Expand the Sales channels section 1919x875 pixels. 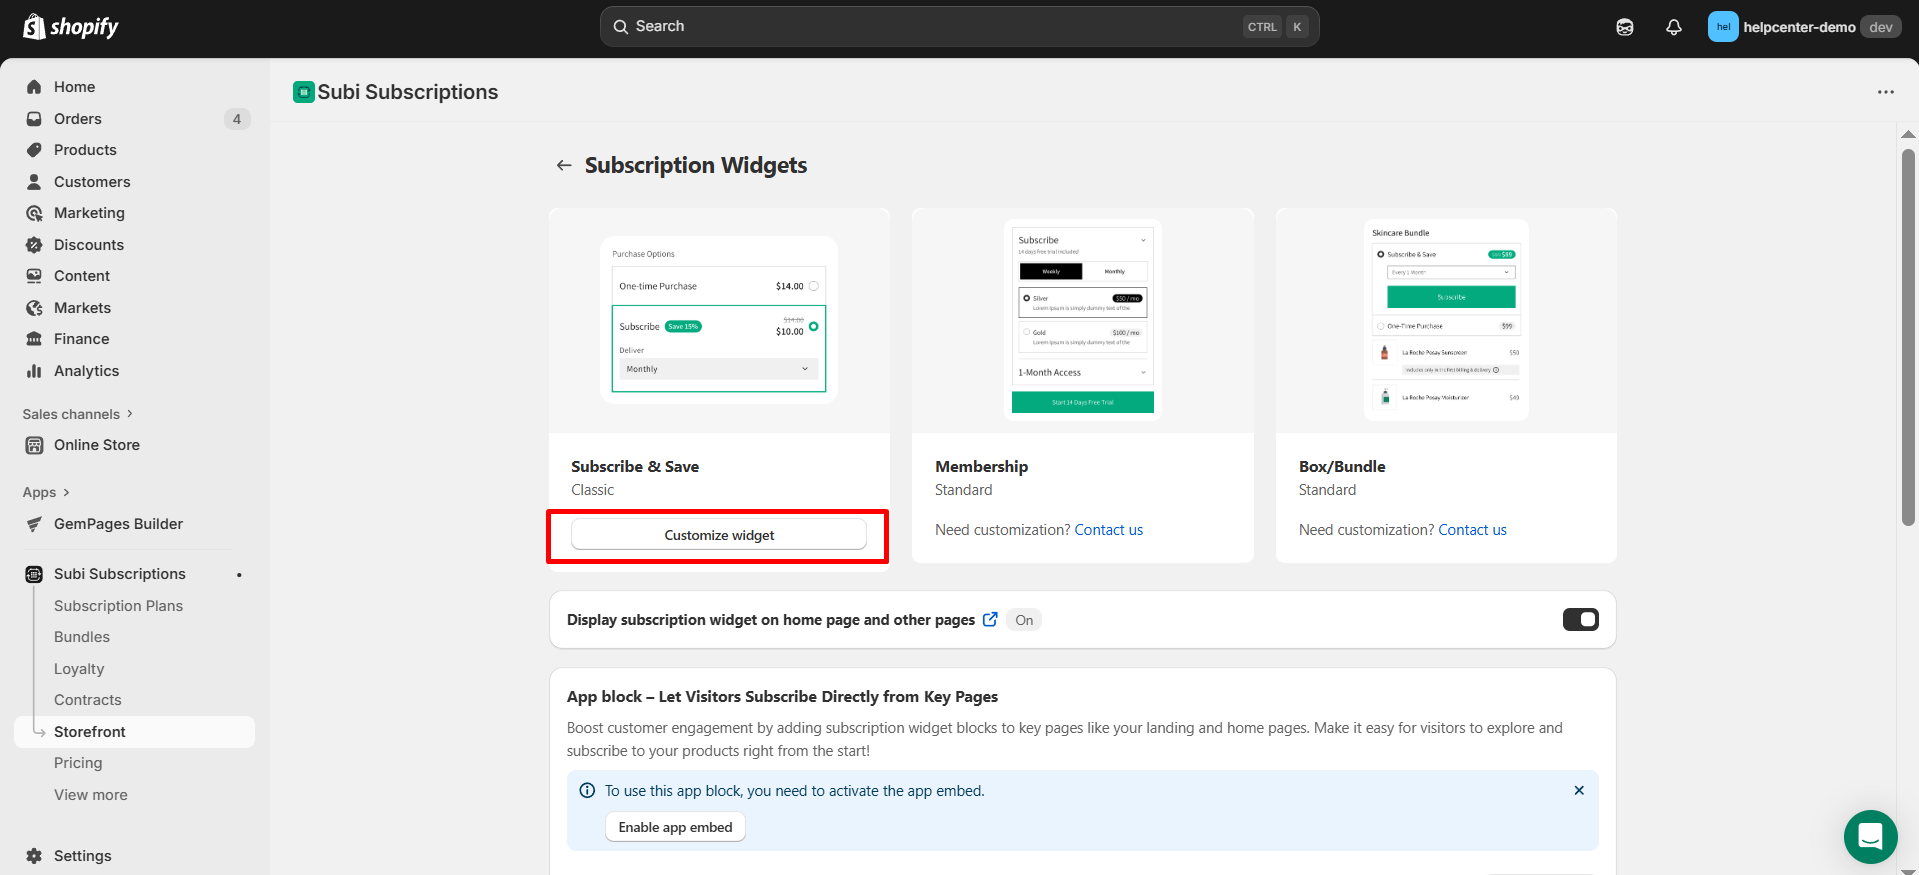point(78,414)
